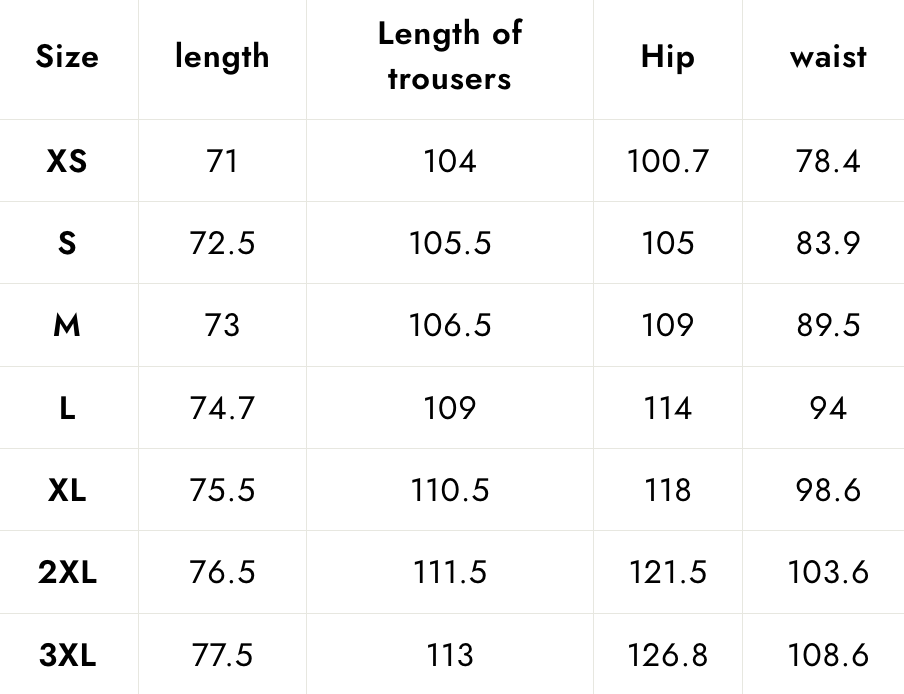Click the length column header
Screen dimensions: 904x694
[222, 56]
